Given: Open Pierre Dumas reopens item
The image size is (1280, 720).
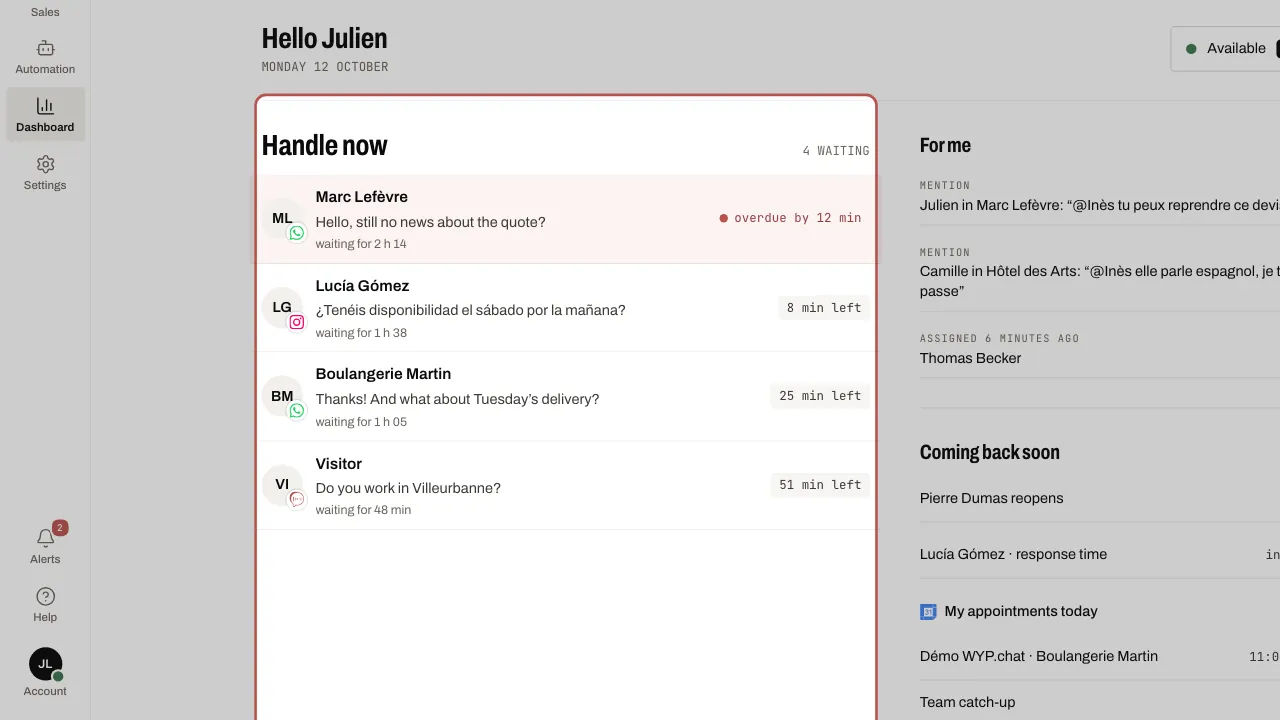Looking at the screenshot, I should 1100,498.
